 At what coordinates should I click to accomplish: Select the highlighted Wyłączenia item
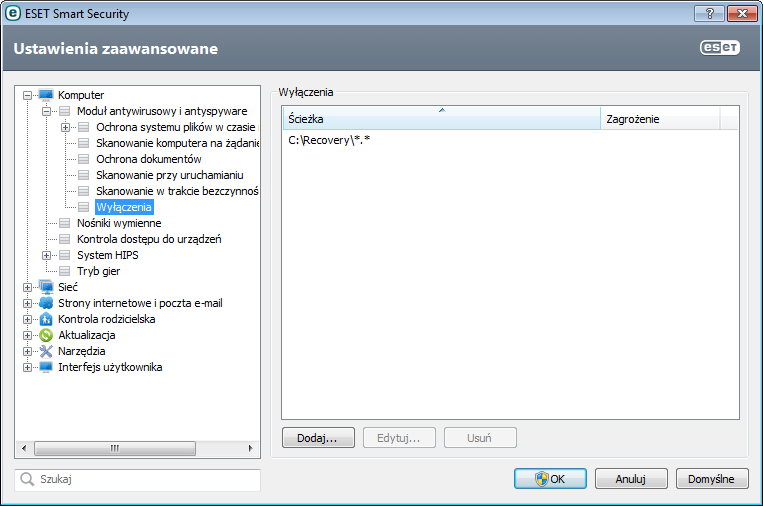click(124, 207)
